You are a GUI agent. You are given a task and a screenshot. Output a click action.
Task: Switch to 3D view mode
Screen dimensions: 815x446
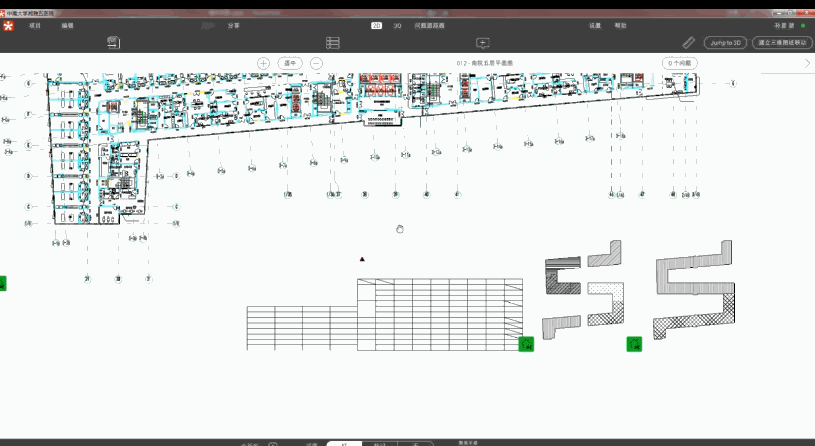(x=397, y=25)
